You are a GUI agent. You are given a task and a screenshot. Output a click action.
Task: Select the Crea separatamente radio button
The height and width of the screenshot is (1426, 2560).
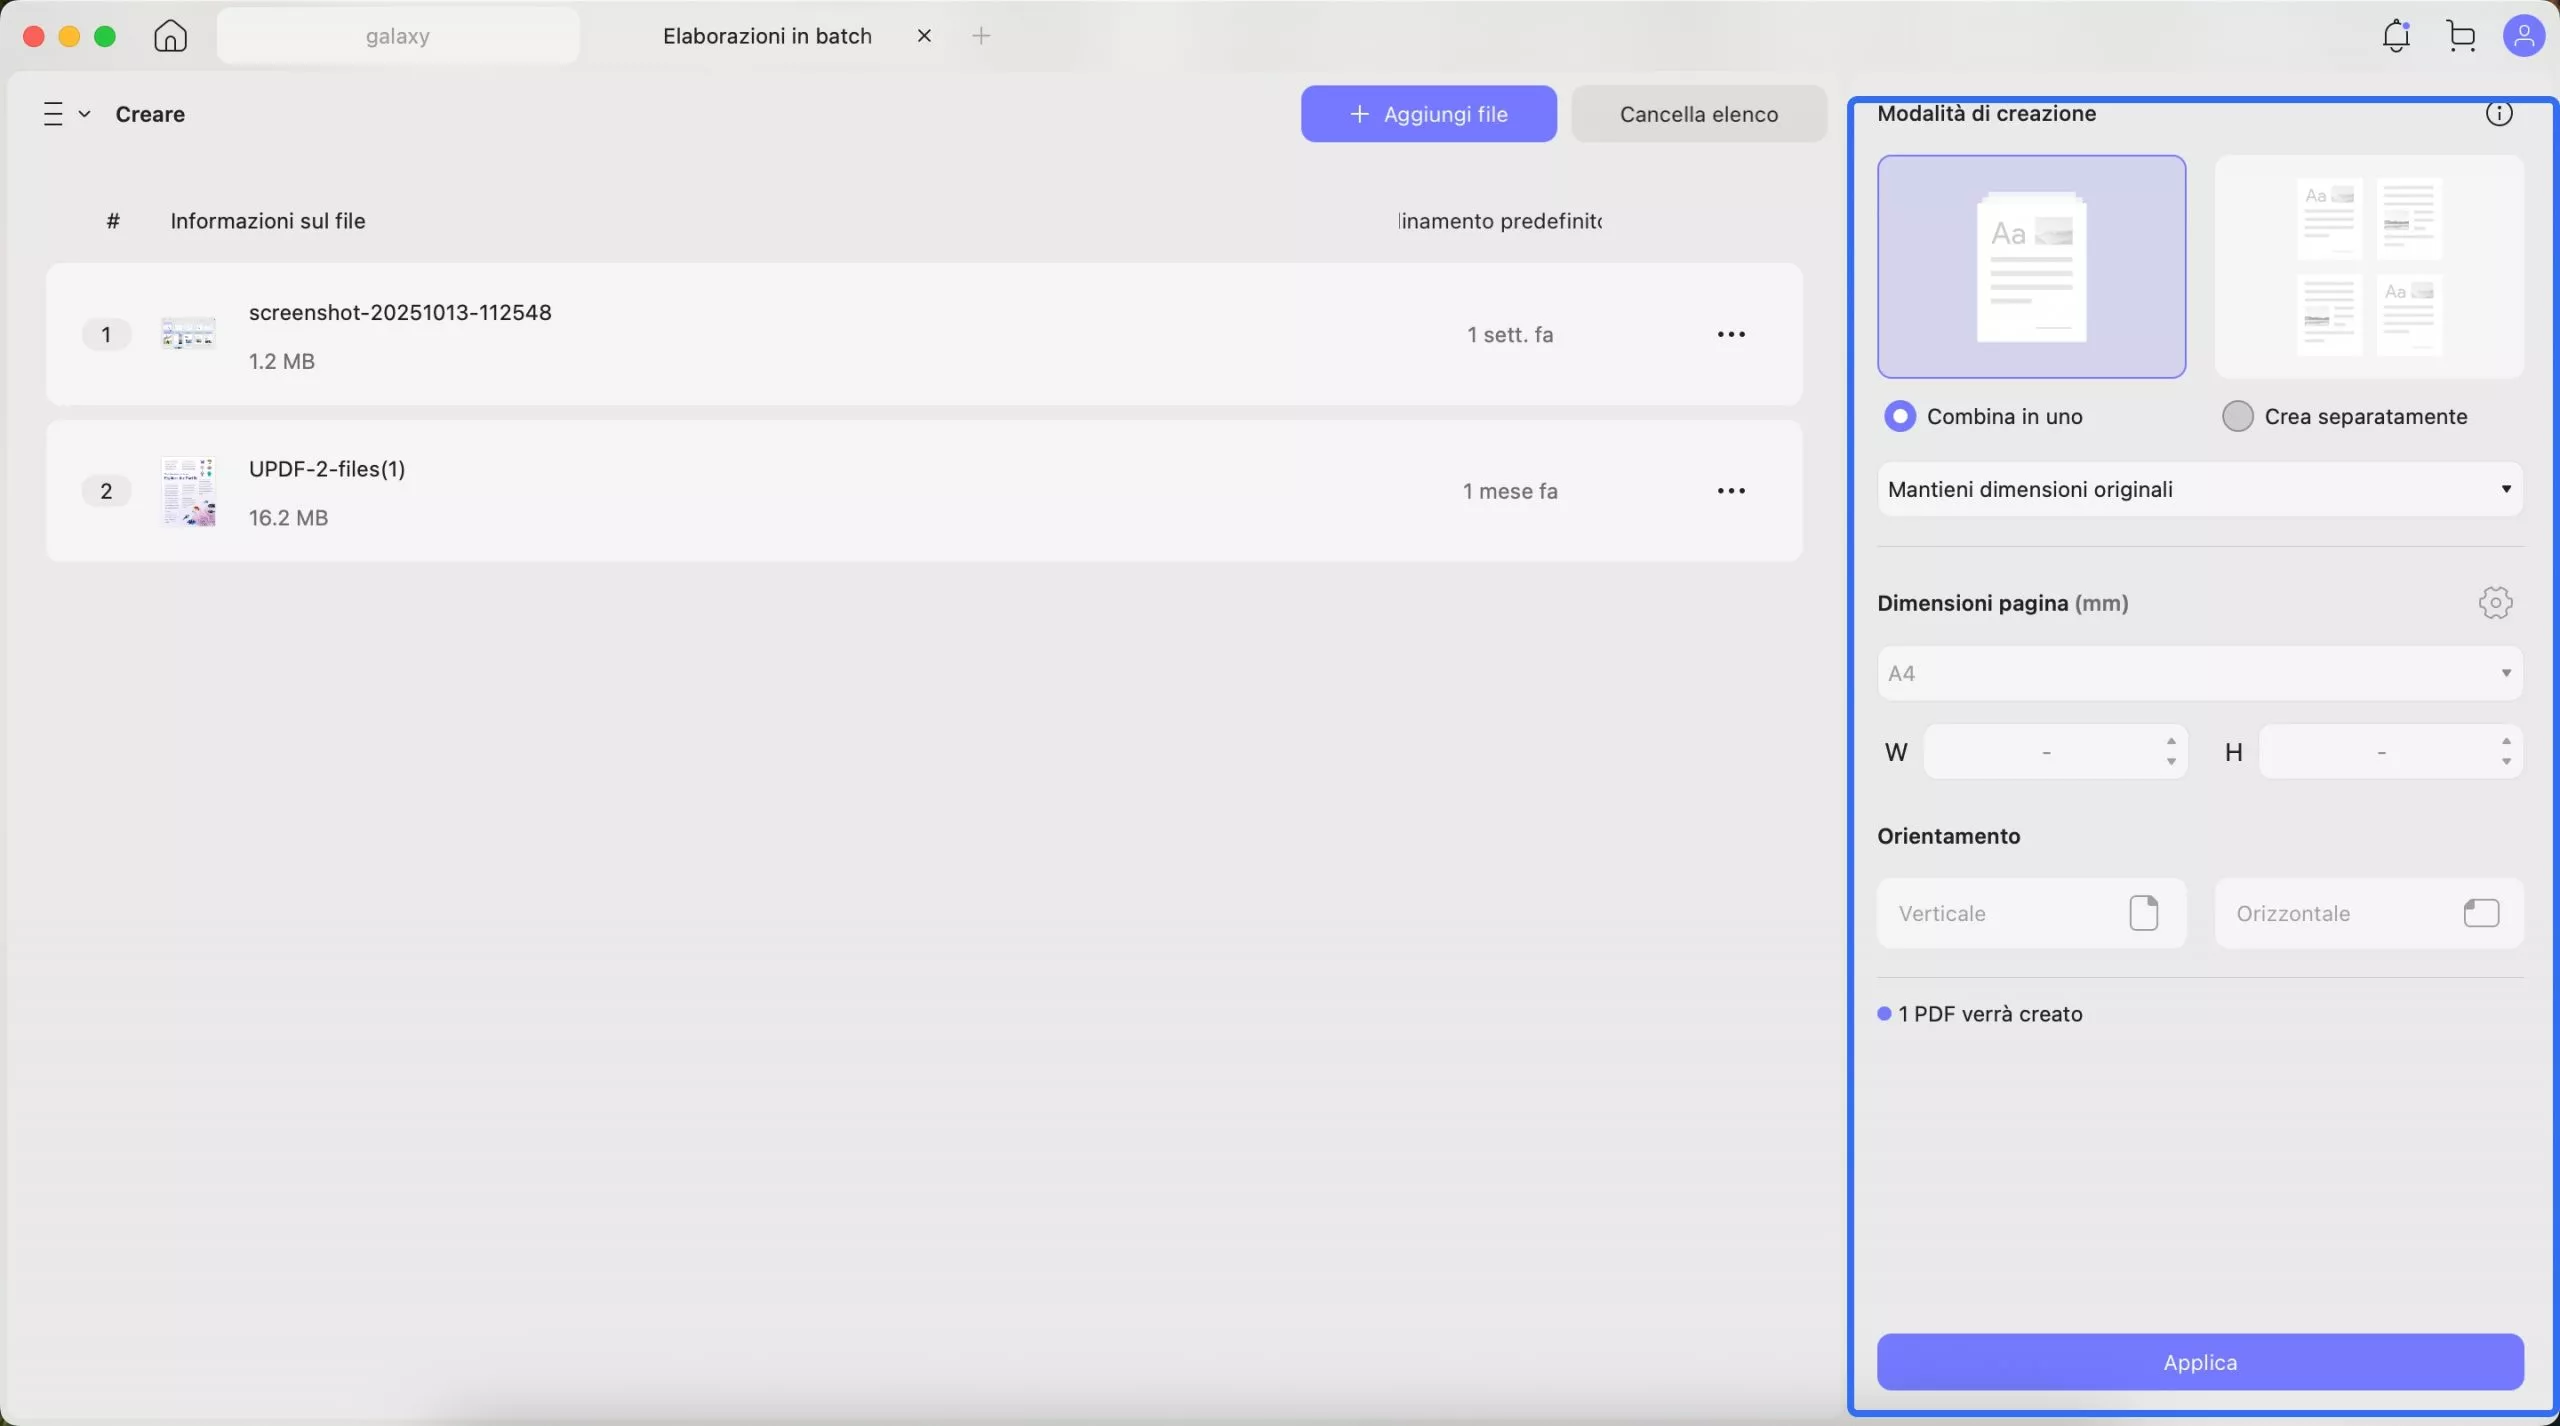[x=2237, y=416]
